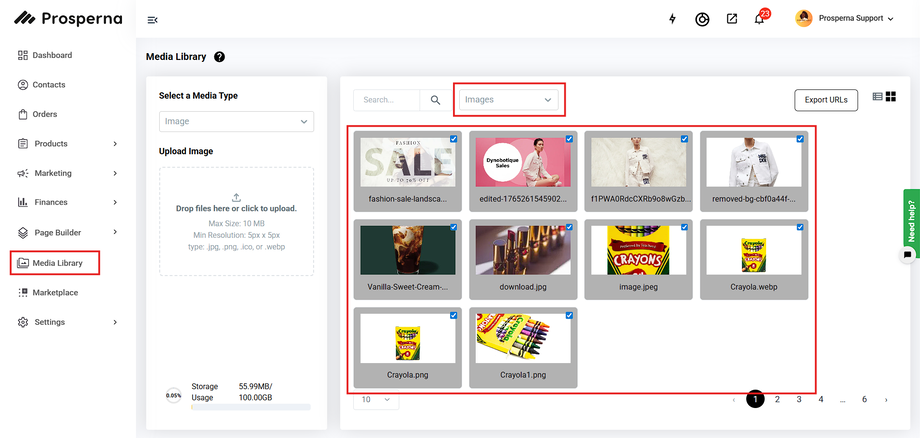Screen dimensions: 920x438
Task: Click the Marketplace icon
Action: pyautogui.click(x=23, y=293)
